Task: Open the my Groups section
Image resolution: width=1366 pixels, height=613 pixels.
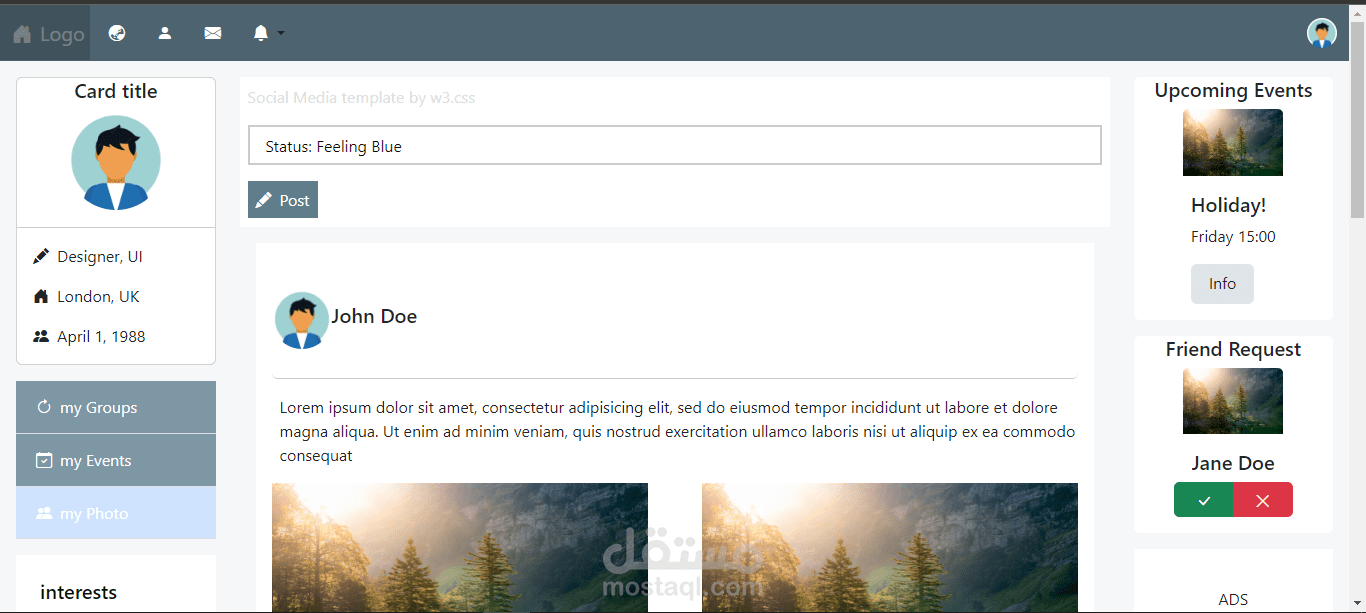Action: 116,407
